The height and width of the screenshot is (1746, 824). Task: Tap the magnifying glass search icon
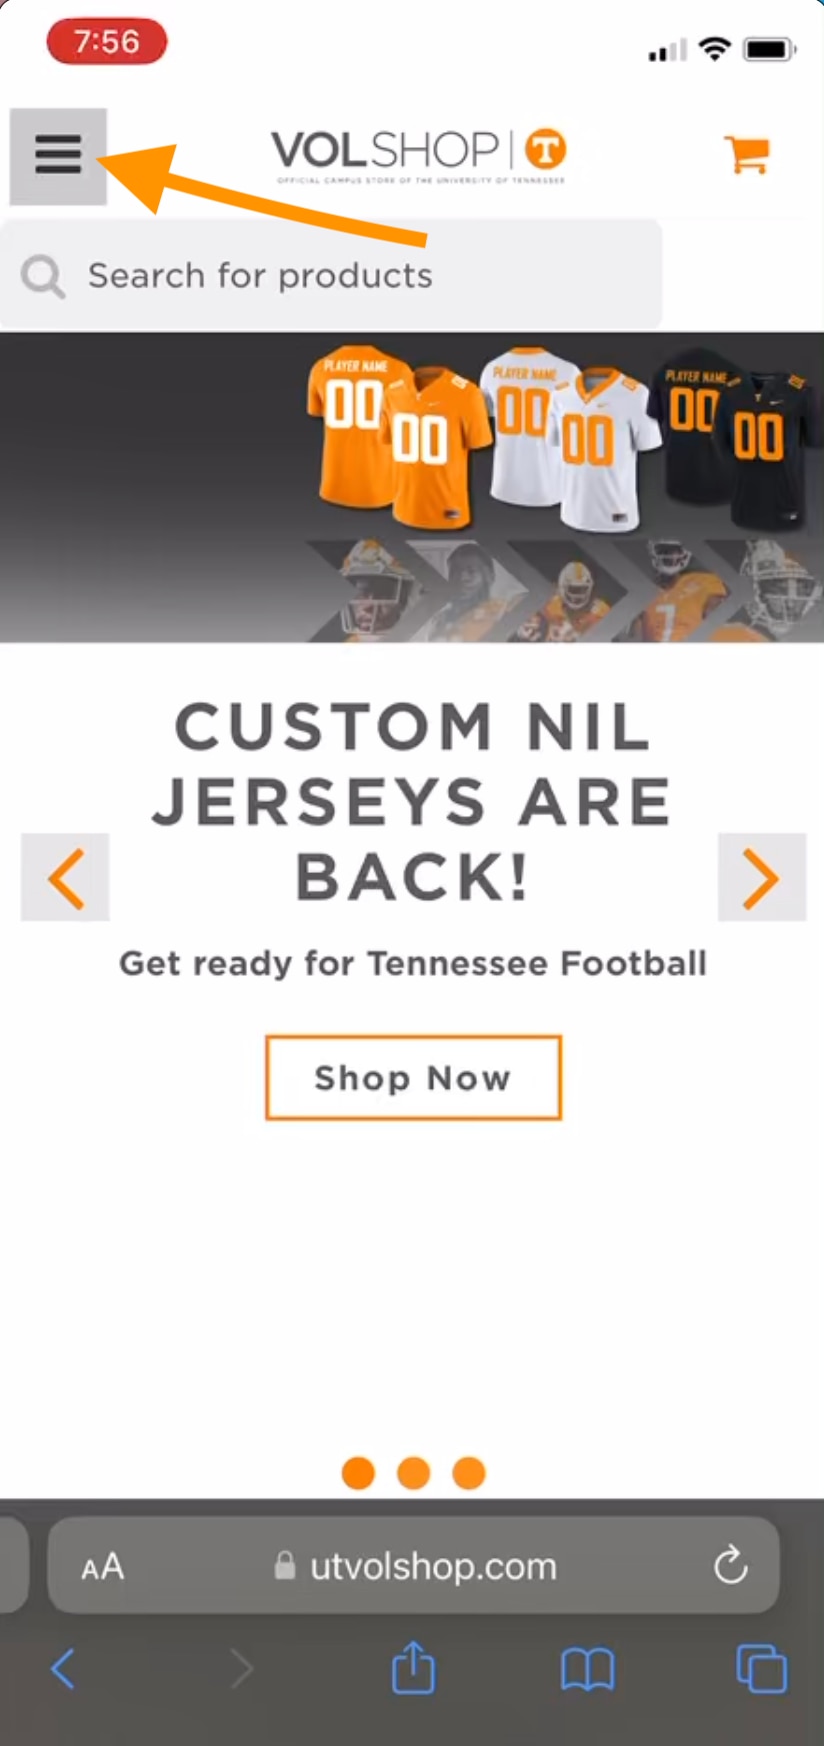pos(43,276)
